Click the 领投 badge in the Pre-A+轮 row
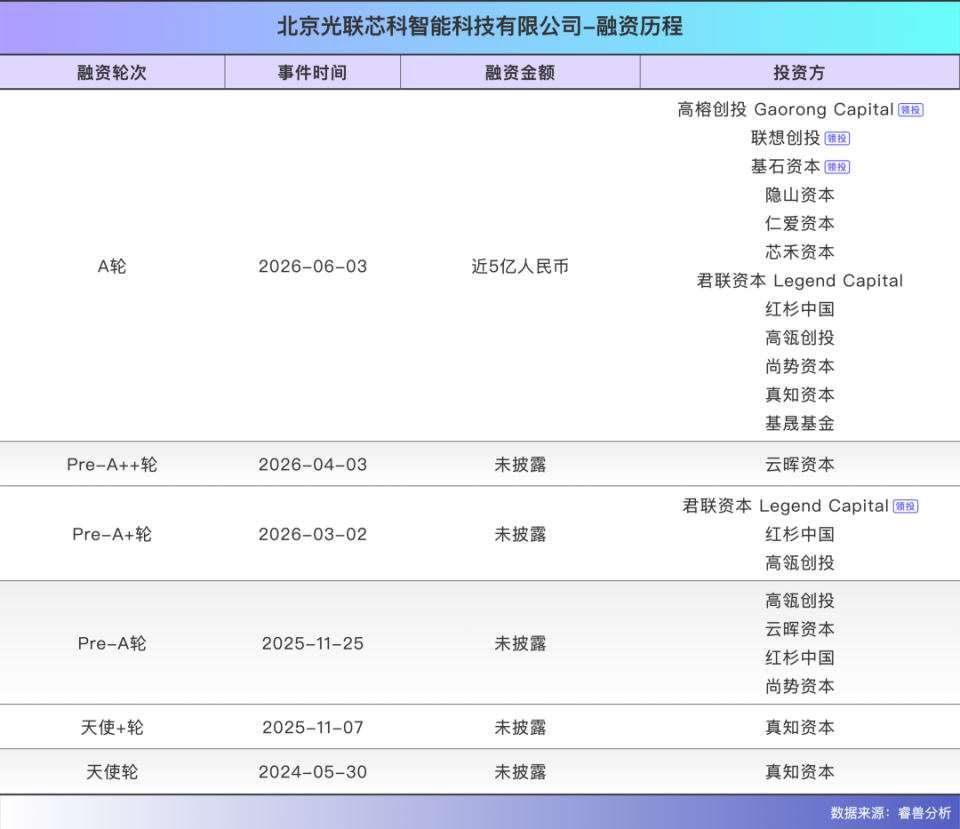 coord(906,506)
